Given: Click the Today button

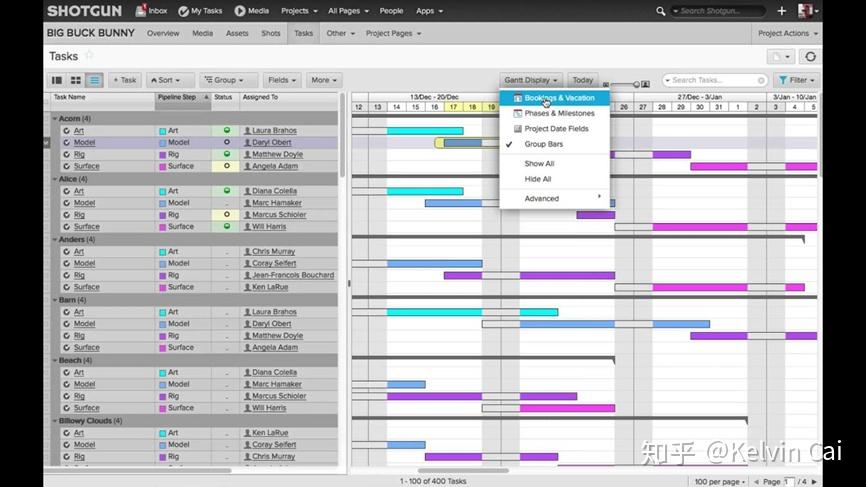Looking at the screenshot, I should [583, 80].
